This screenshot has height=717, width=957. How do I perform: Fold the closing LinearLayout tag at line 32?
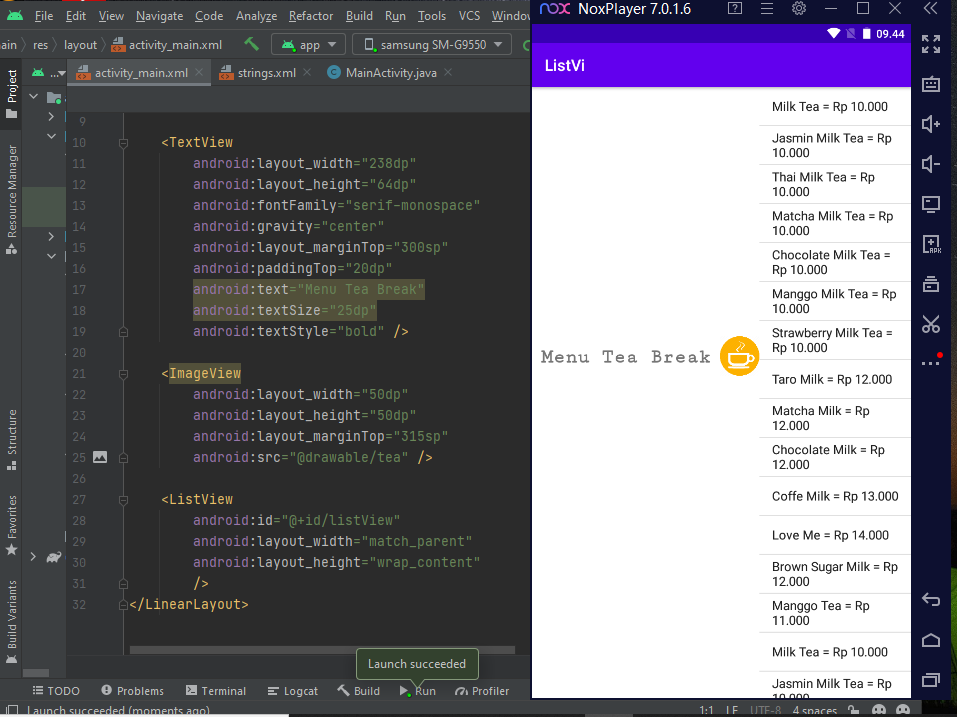pos(123,605)
